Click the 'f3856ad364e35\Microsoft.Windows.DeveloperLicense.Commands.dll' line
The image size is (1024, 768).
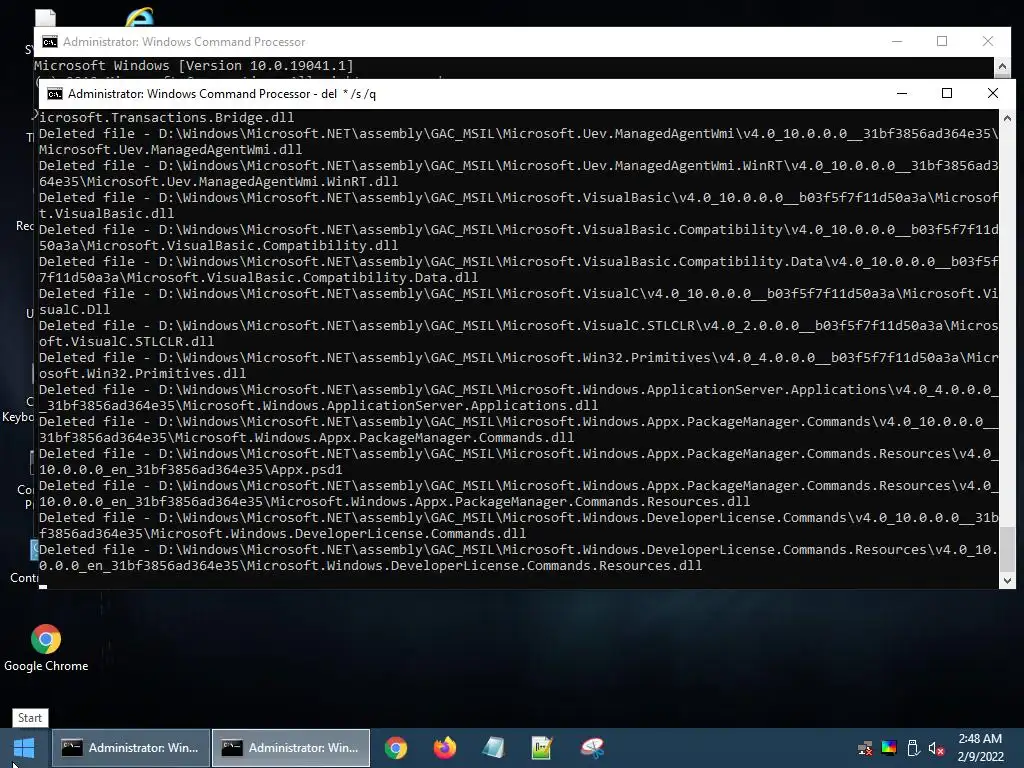tap(283, 534)
